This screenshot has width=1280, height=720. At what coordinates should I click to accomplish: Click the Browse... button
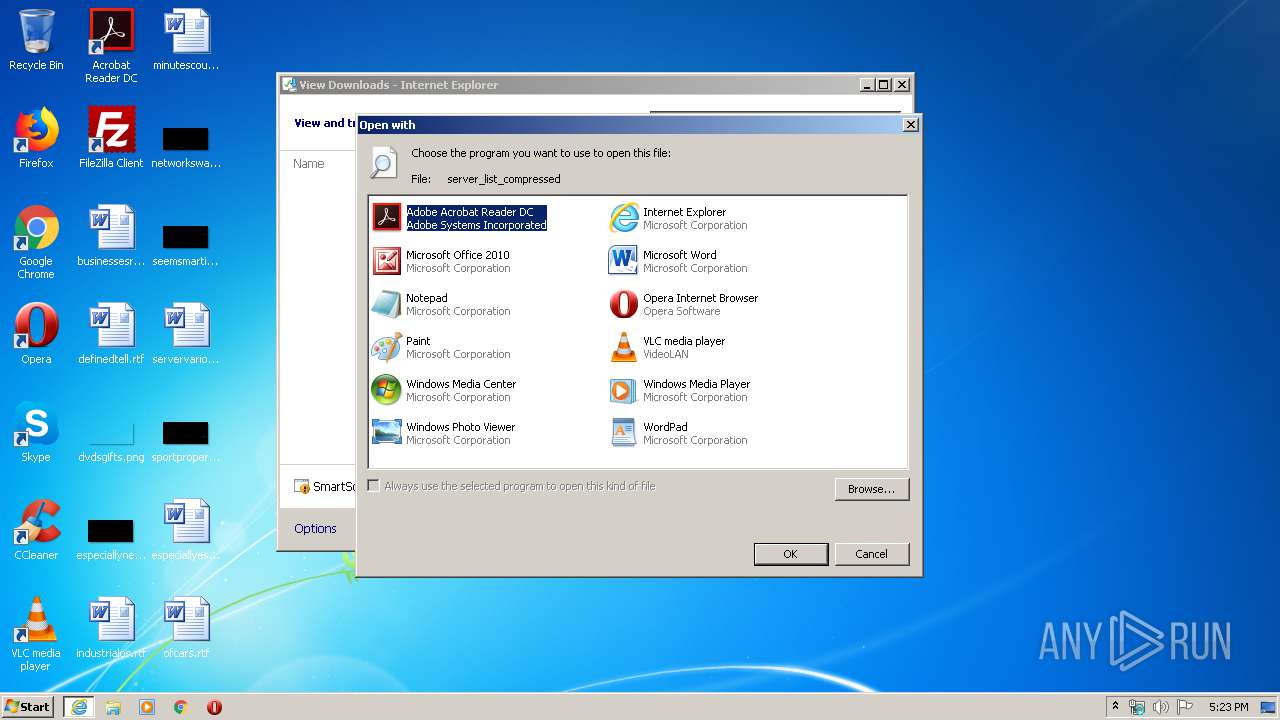[x=872, y=489]
